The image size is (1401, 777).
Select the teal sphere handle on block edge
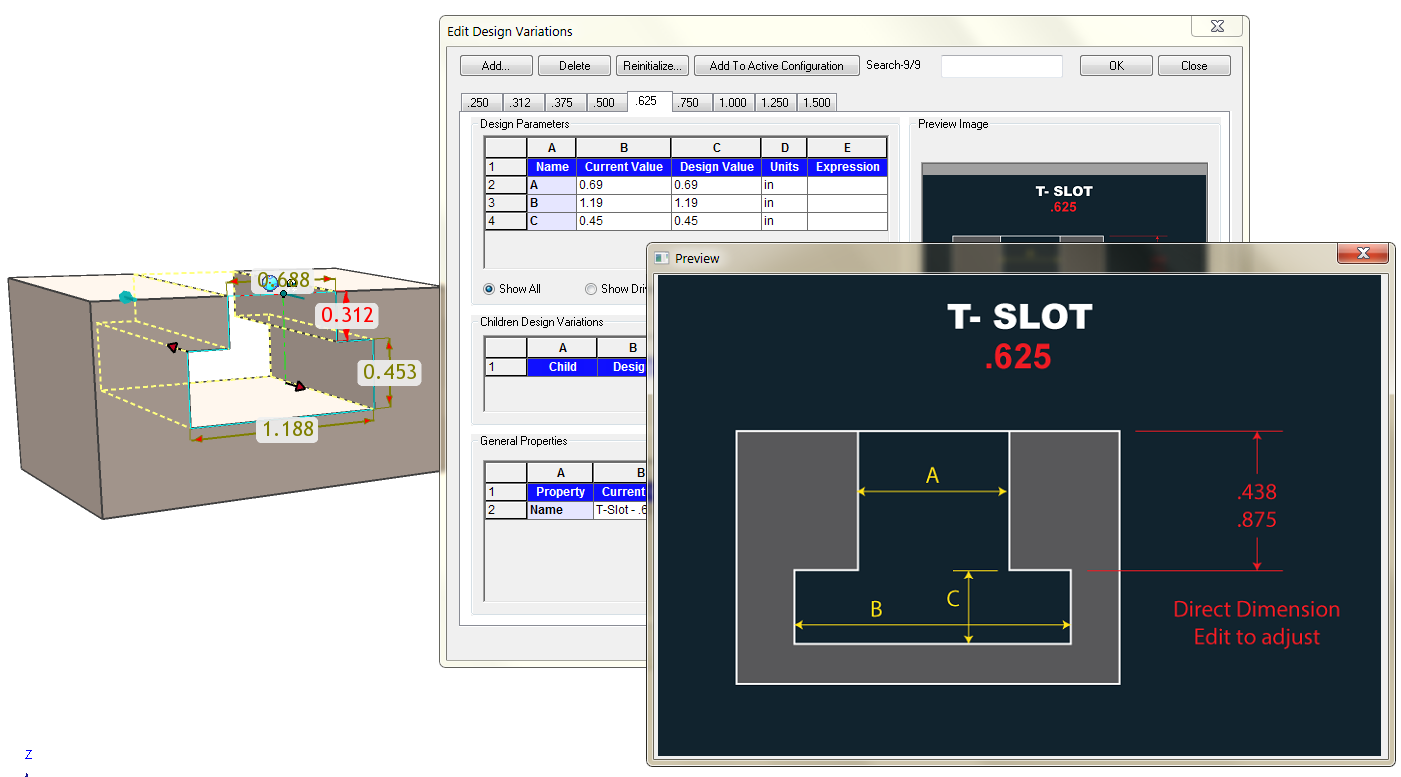(x=125, y=297)
